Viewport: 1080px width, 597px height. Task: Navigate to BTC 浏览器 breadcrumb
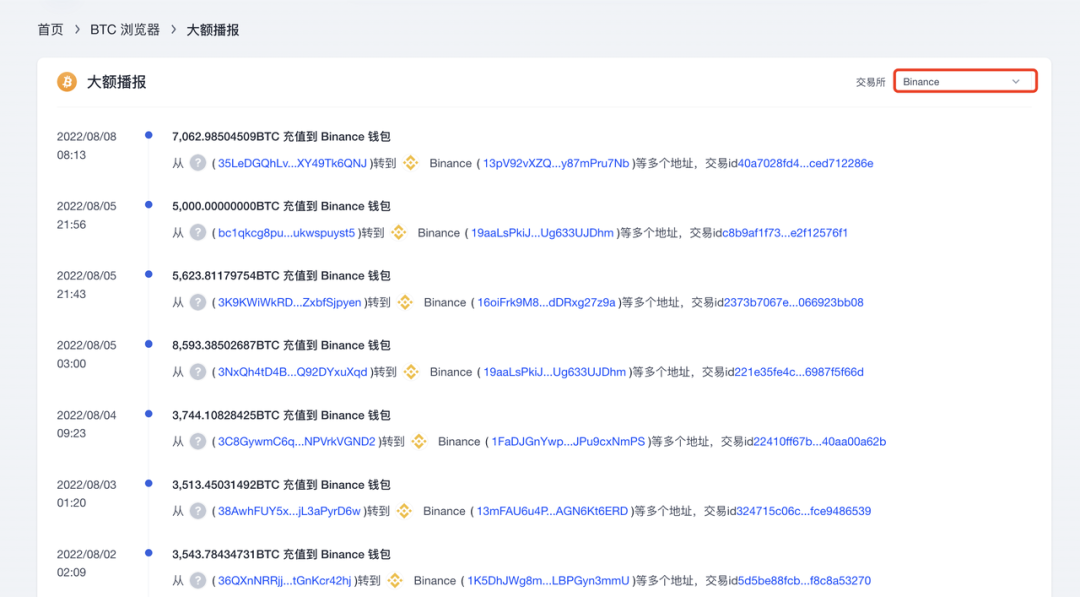click(125, 30)
